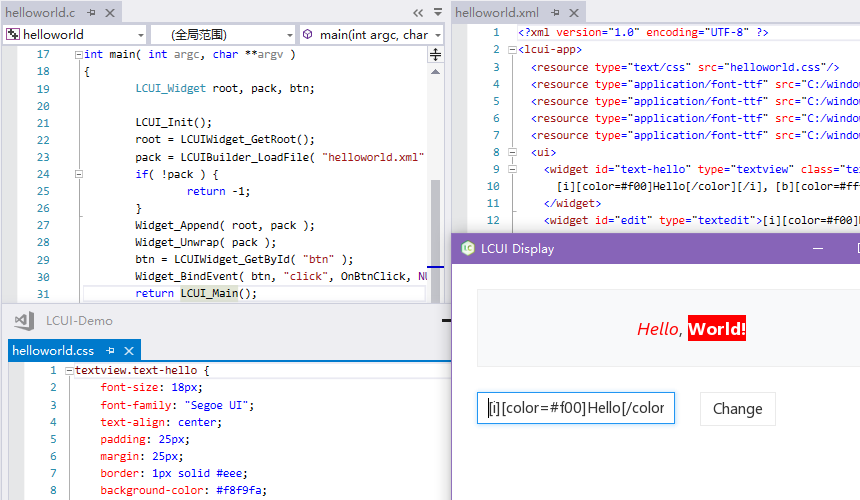Click LCUI_Init() on line 21
The height and width of the screenshot is (500, 860).
pyautogui.click(x=173, y=122)
